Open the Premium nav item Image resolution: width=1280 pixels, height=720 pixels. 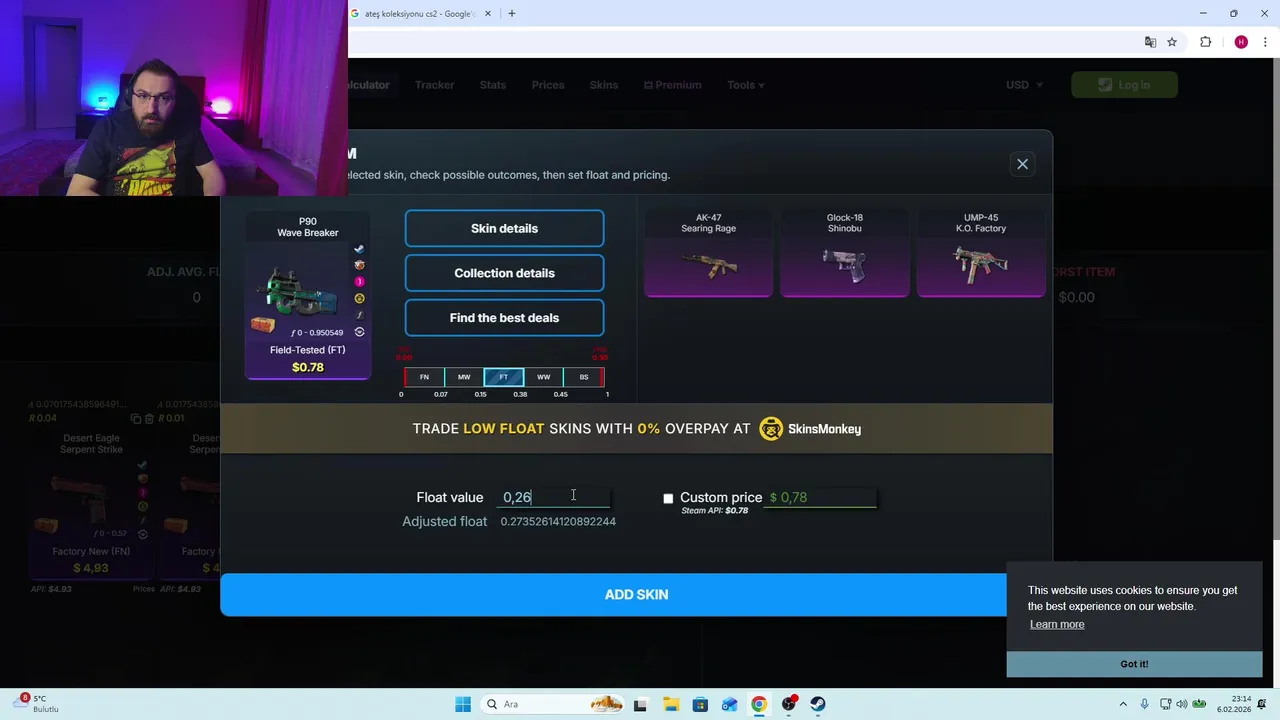672,85
